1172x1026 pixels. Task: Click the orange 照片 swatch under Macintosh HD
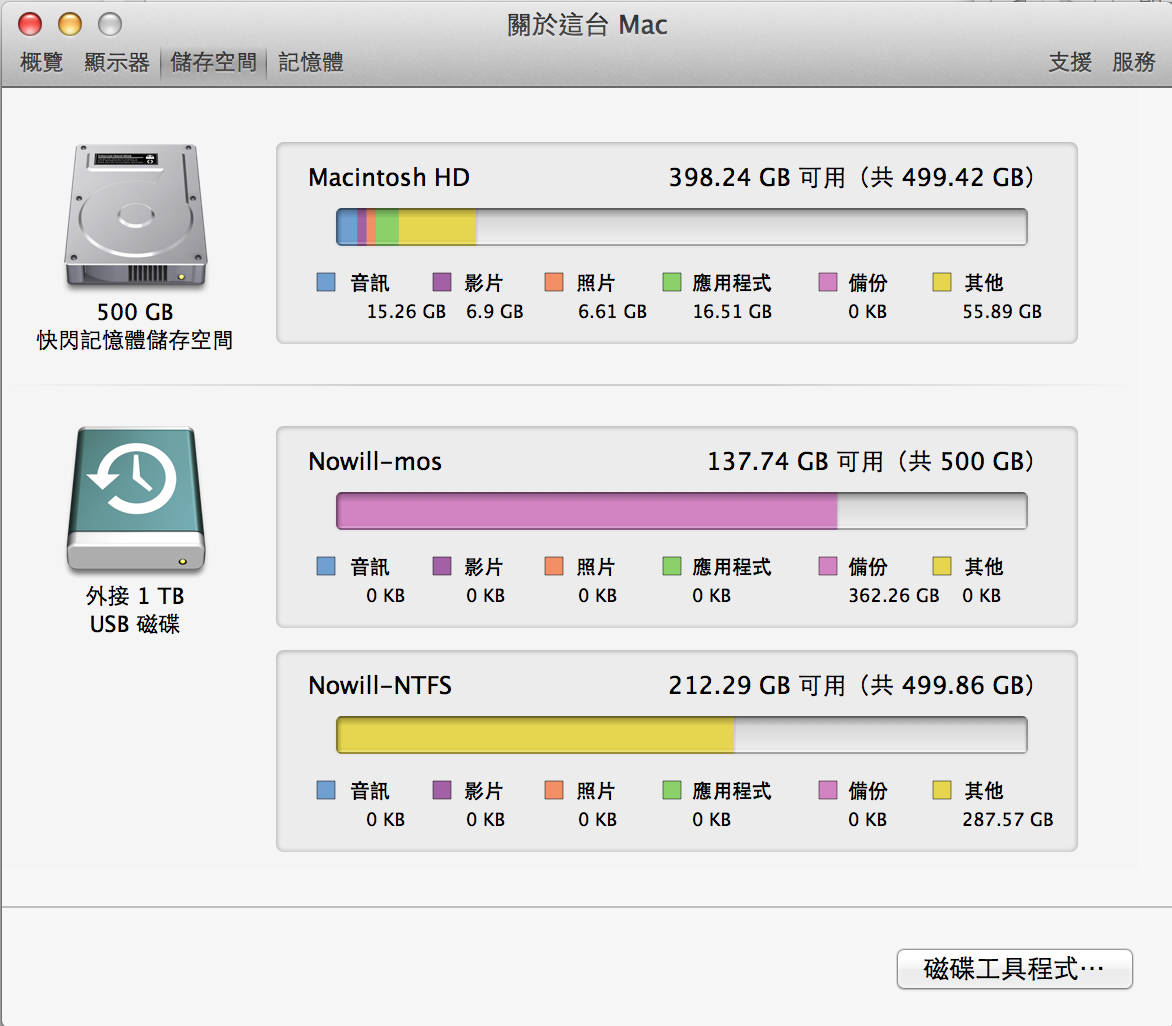click(554, 282)
